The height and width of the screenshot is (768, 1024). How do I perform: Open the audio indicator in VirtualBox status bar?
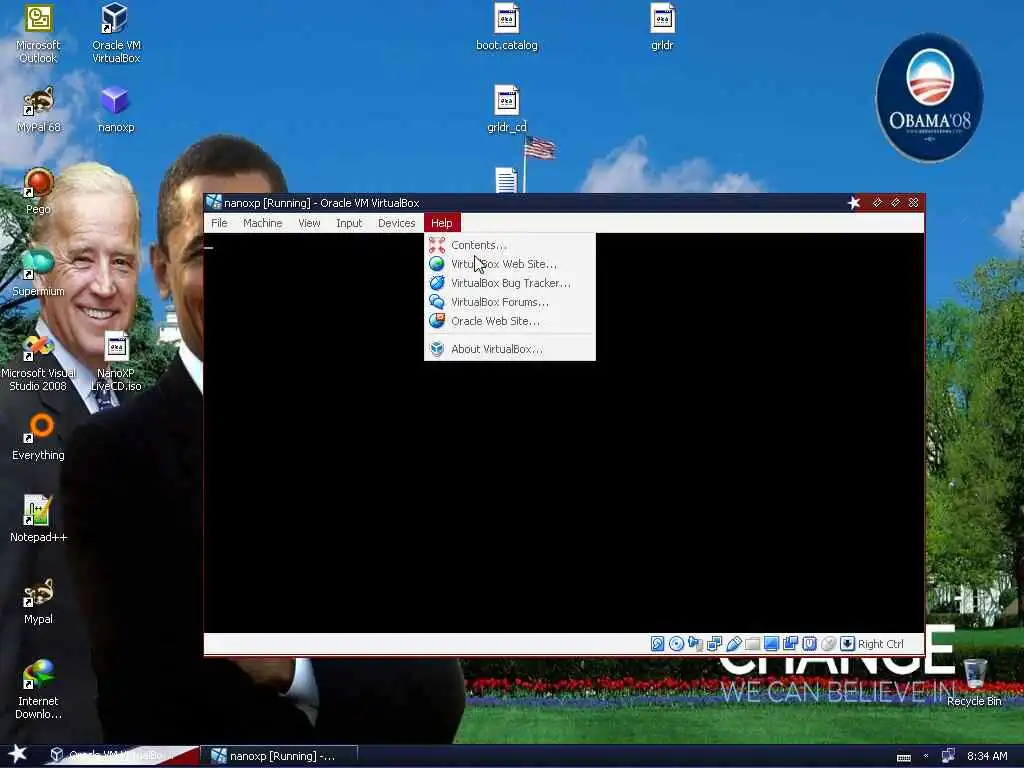click(x=696, y=644)
